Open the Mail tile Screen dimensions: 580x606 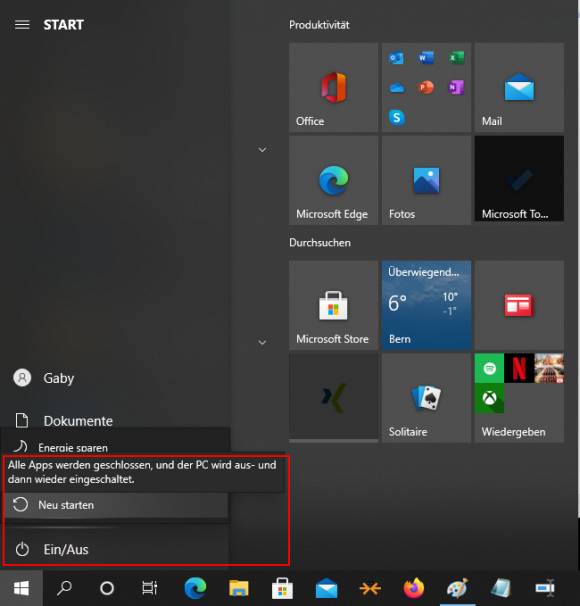[x=519, y=87]
